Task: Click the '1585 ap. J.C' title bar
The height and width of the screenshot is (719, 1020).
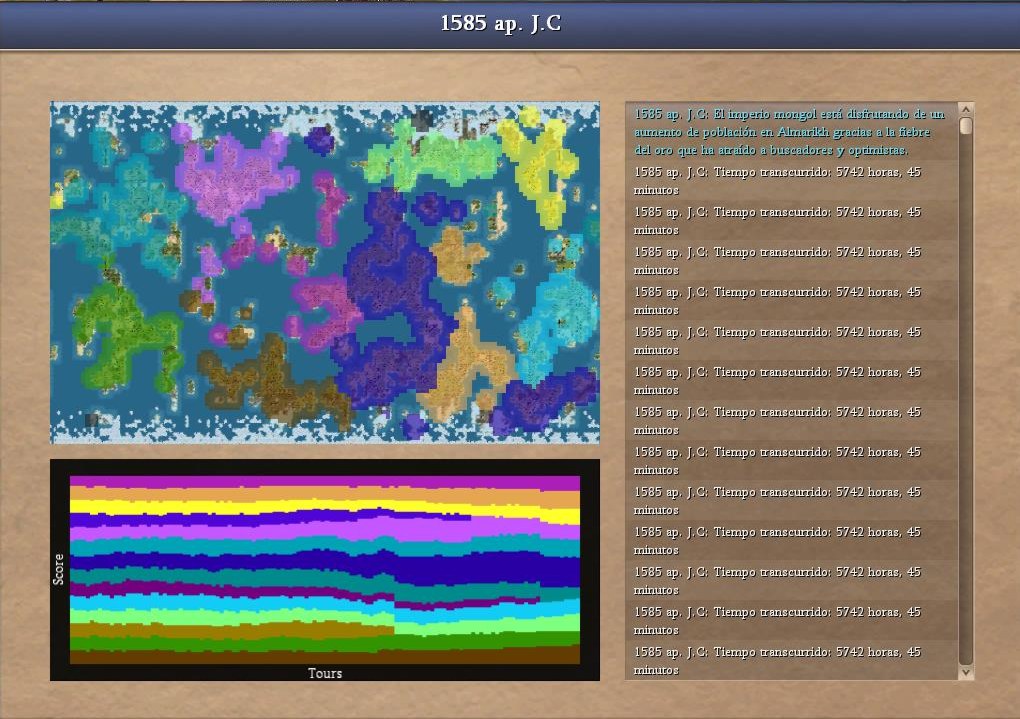Action: 501,24
